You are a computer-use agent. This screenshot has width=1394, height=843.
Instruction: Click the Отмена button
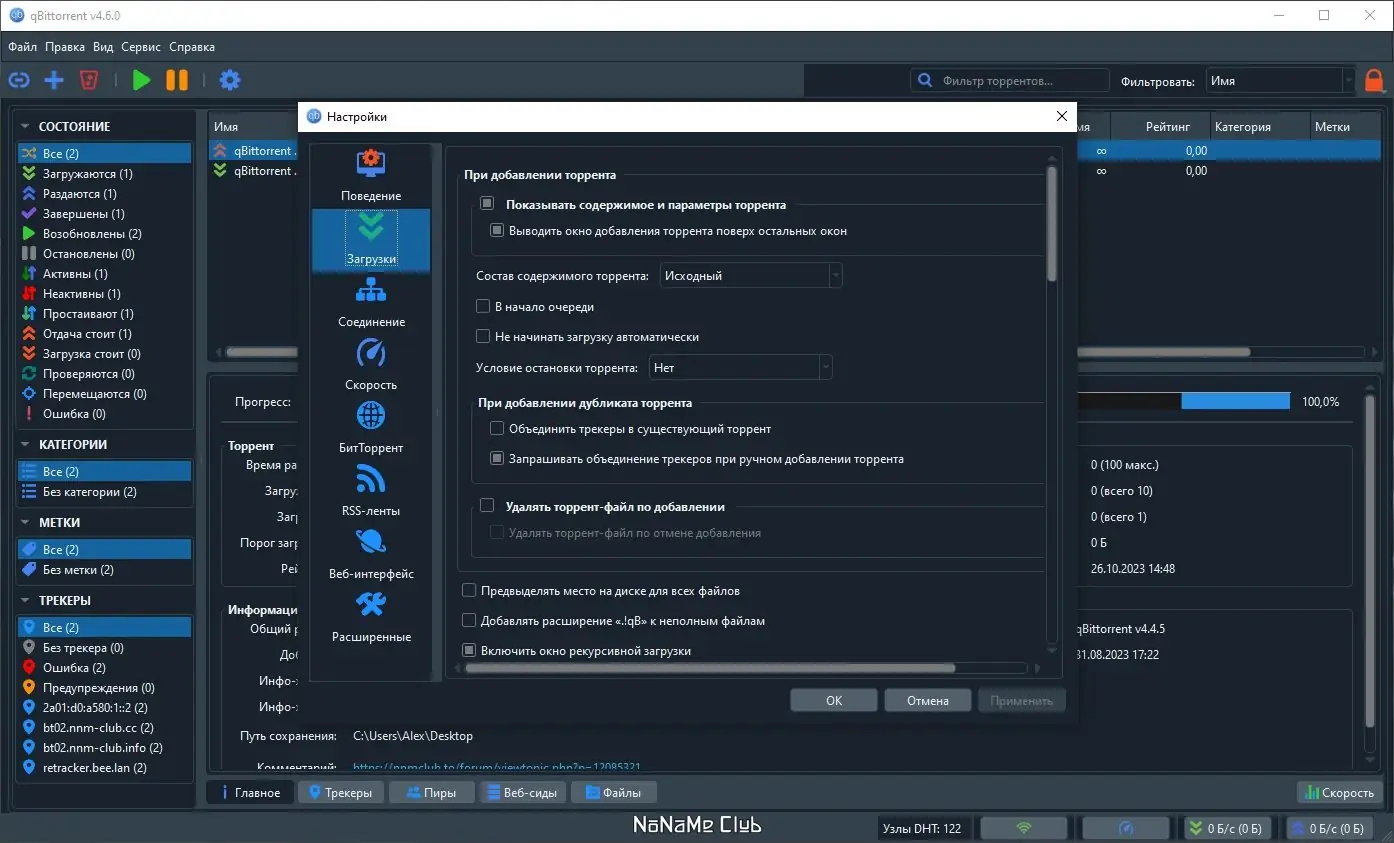coord(927,700)
